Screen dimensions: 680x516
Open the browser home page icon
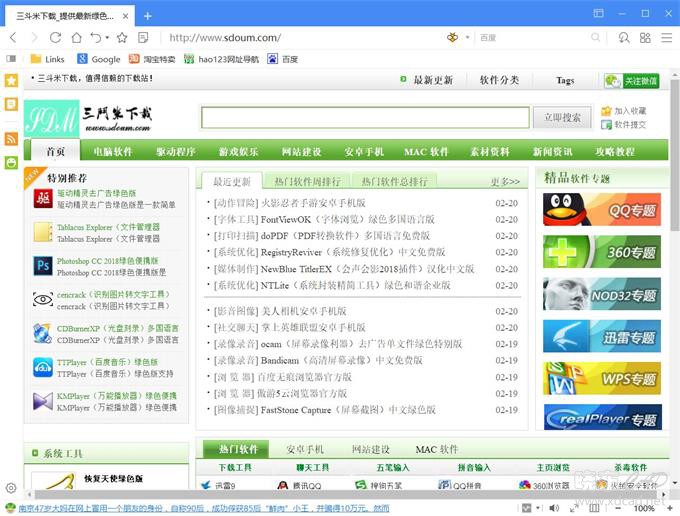(76, 38)
